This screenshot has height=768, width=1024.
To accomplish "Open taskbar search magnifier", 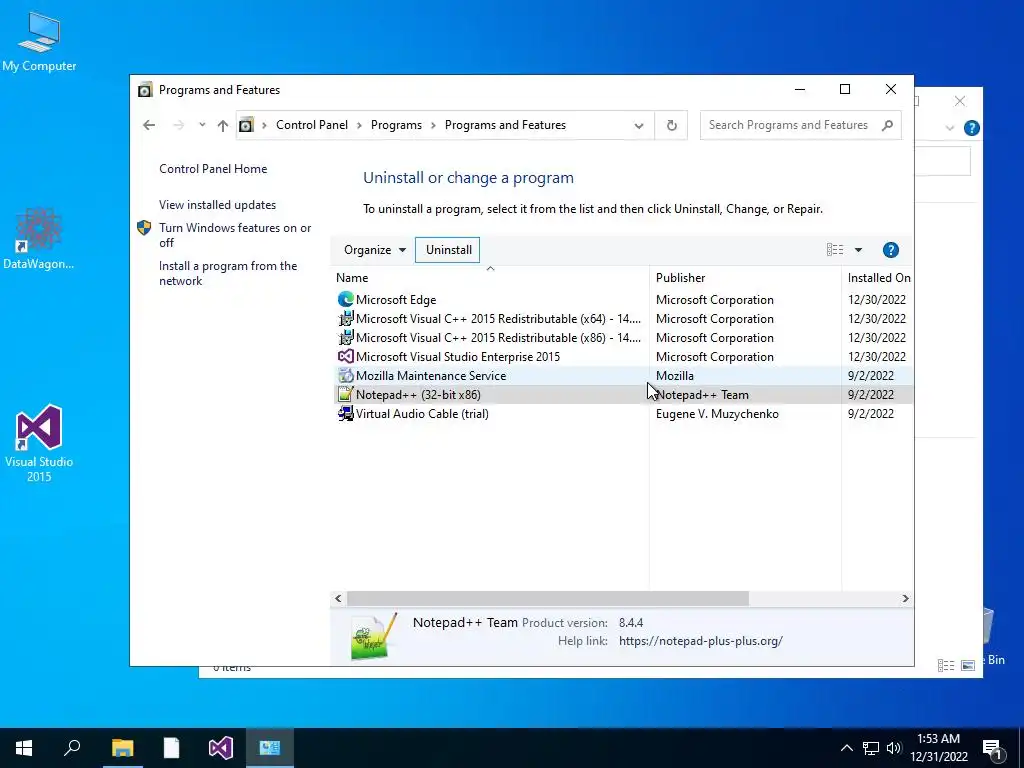I will [72, 747].
